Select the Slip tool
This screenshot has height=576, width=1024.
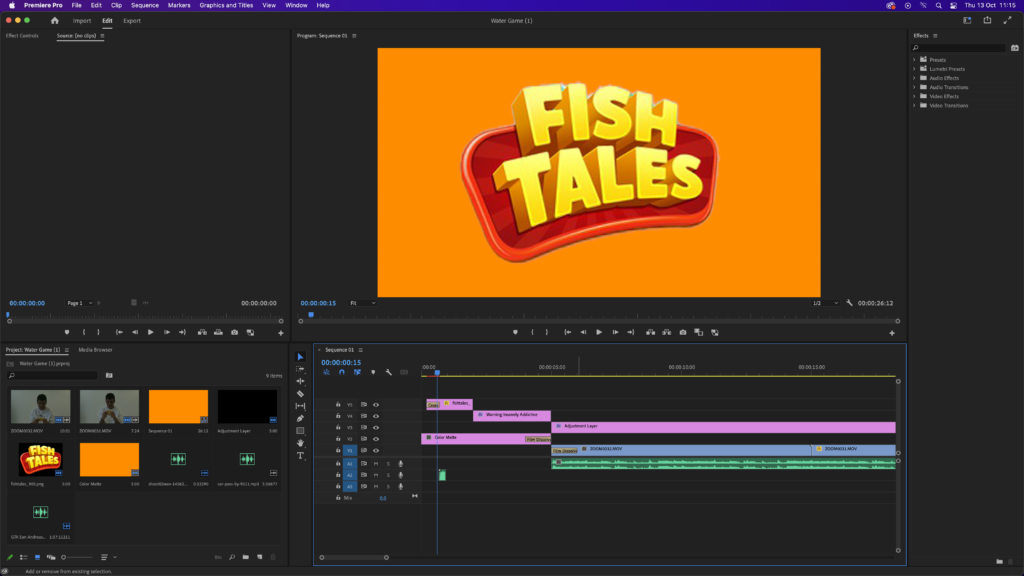pyautogui.click(x=300, y=406)
